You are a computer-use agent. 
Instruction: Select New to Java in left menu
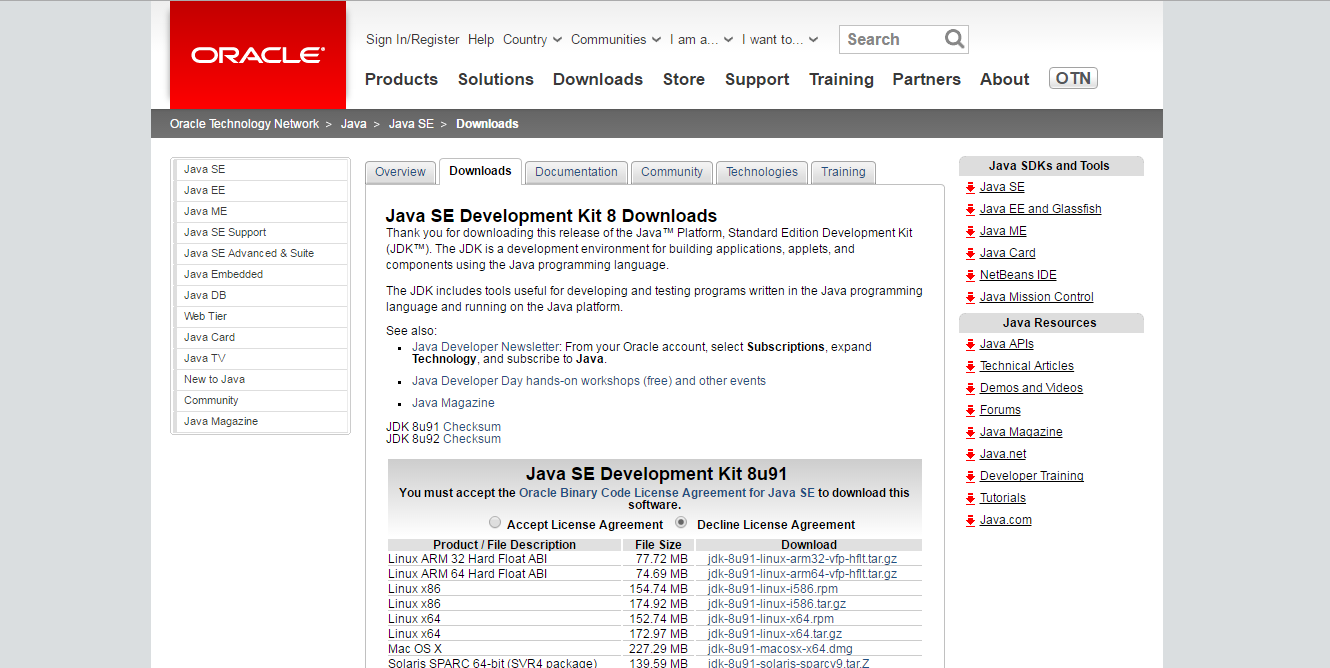[214, 379]
